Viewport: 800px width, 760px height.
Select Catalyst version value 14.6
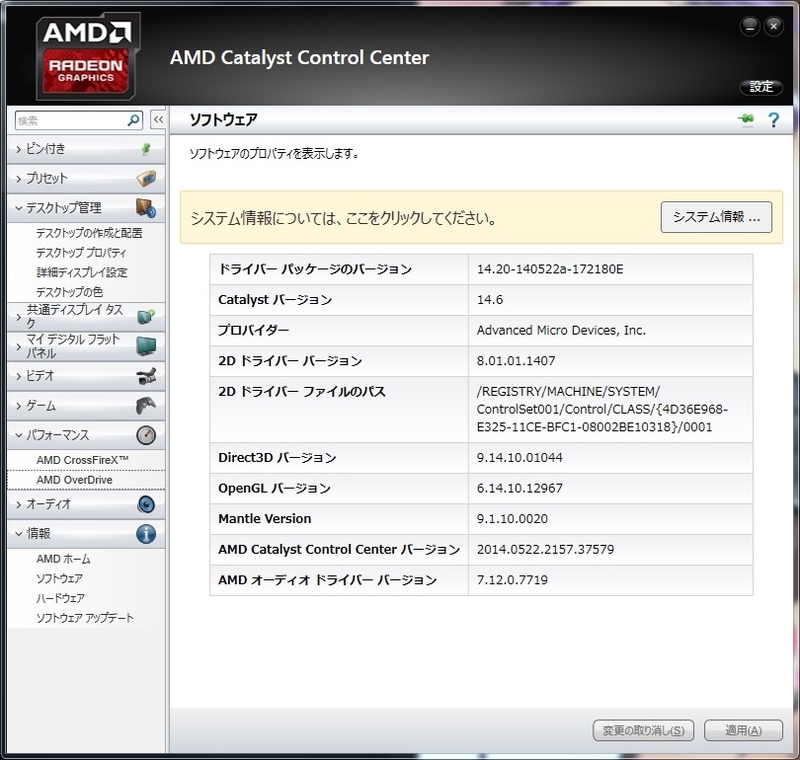tap(490, 300)
